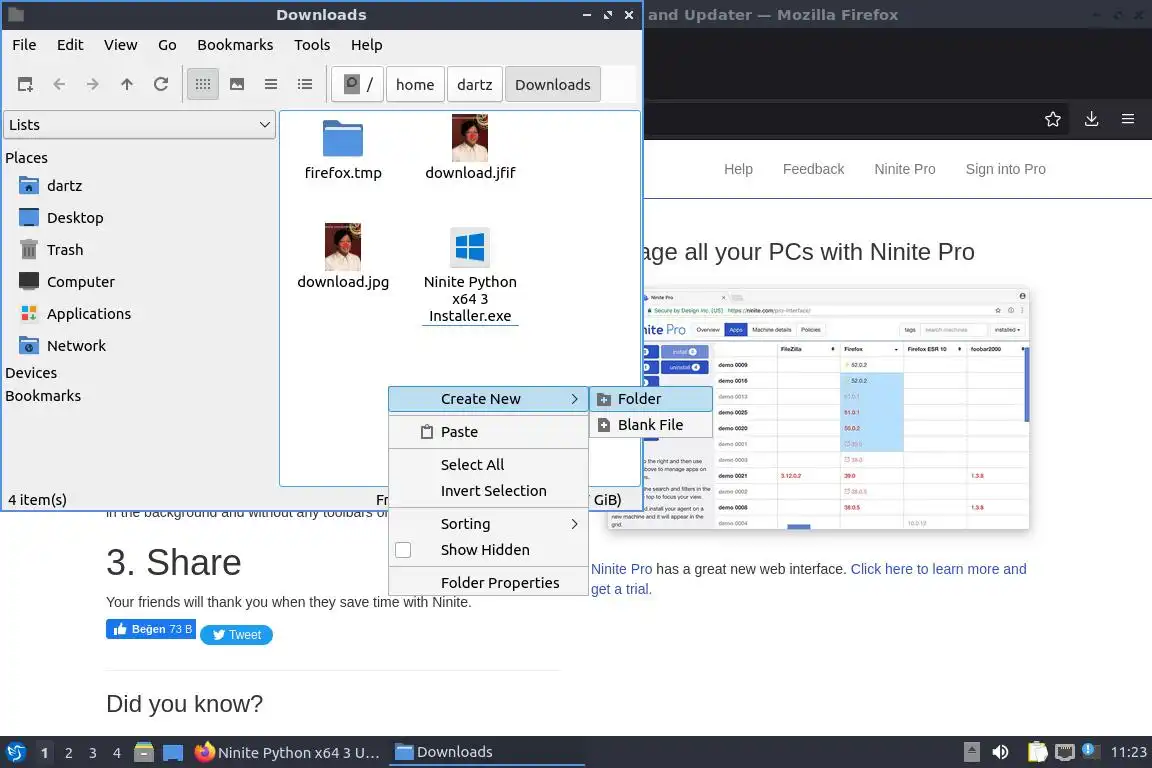The height and width of the screenshot is (768, 1152).
Task: Choose Paste from context menu
Action: pos(489,432)
